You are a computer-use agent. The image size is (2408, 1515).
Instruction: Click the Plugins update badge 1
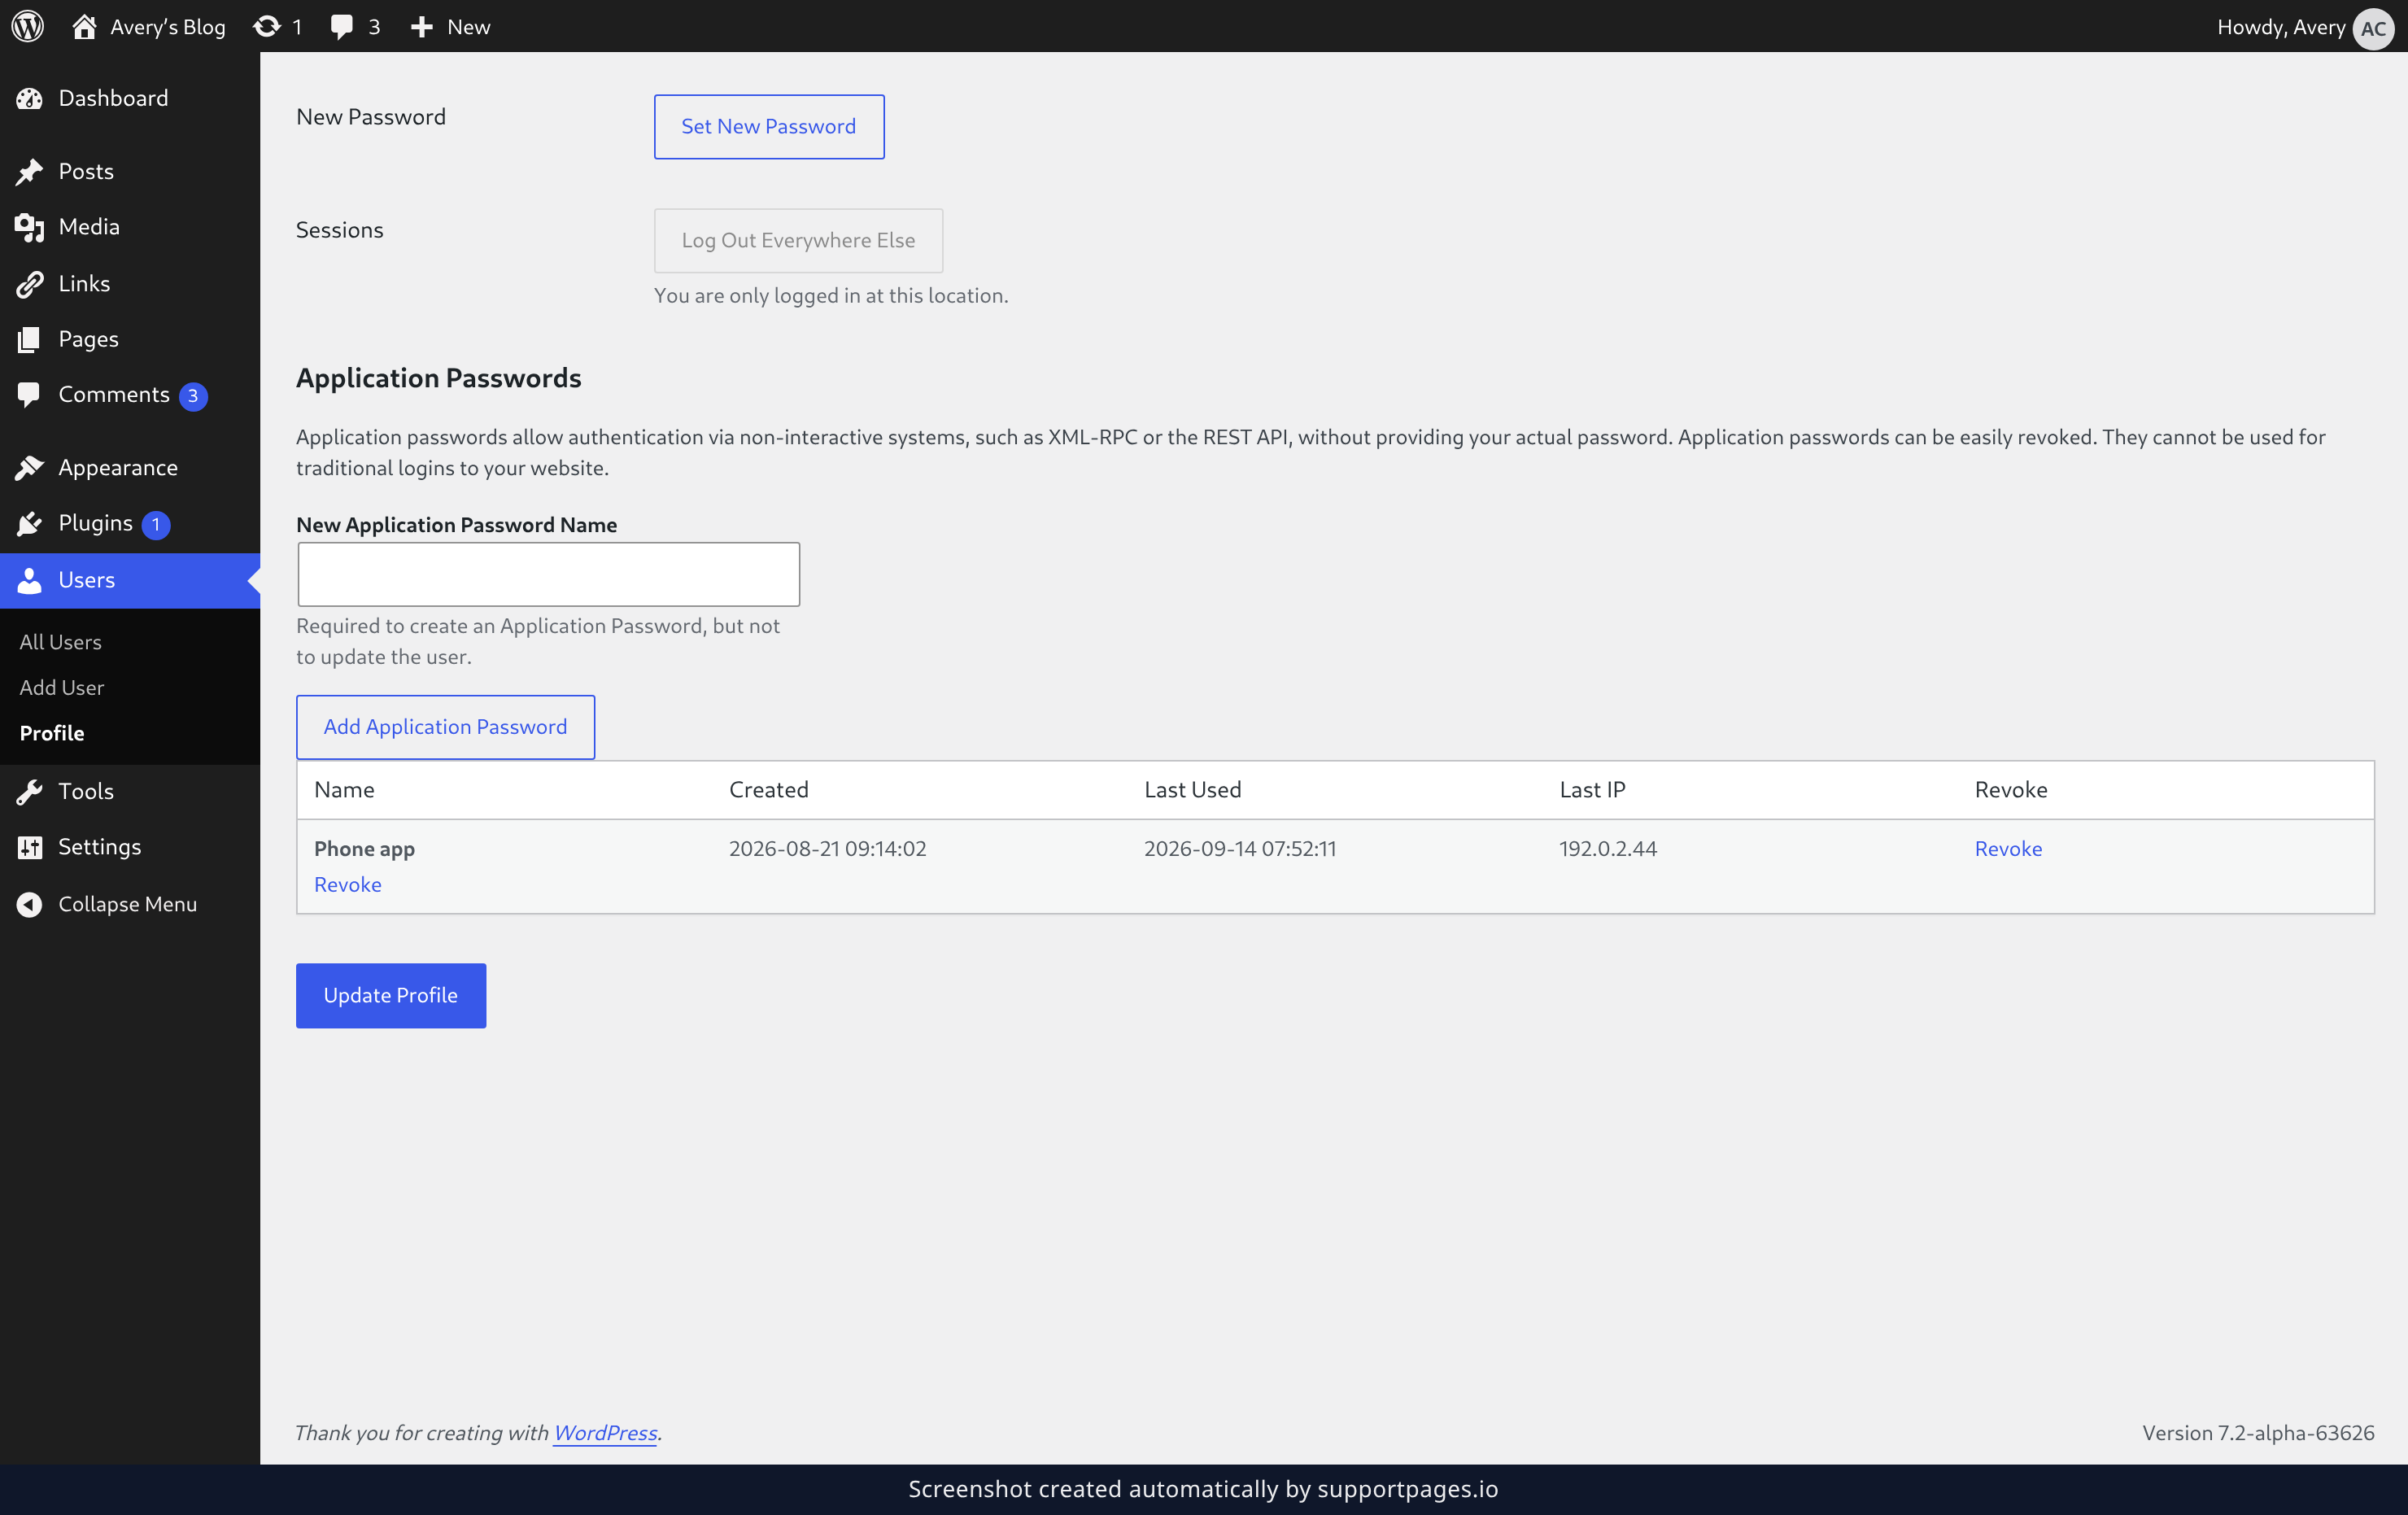[156, 524]
